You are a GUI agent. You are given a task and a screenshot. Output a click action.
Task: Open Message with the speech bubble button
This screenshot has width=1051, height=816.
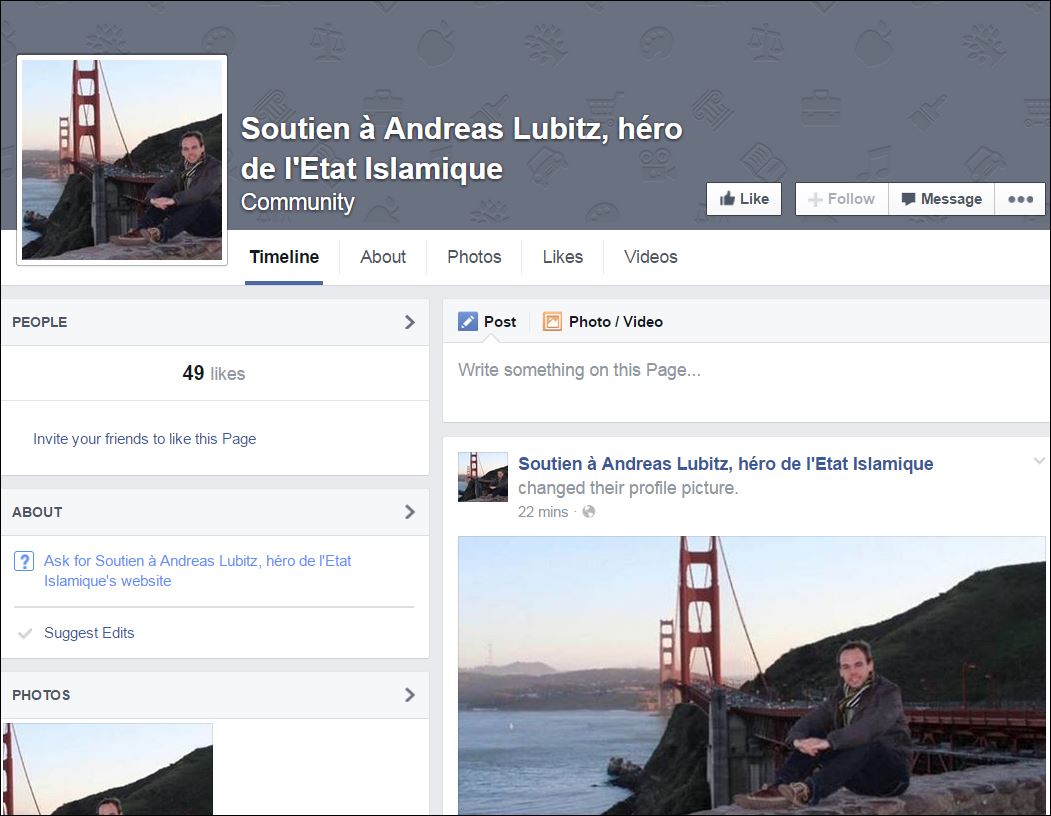coord(941,199)
